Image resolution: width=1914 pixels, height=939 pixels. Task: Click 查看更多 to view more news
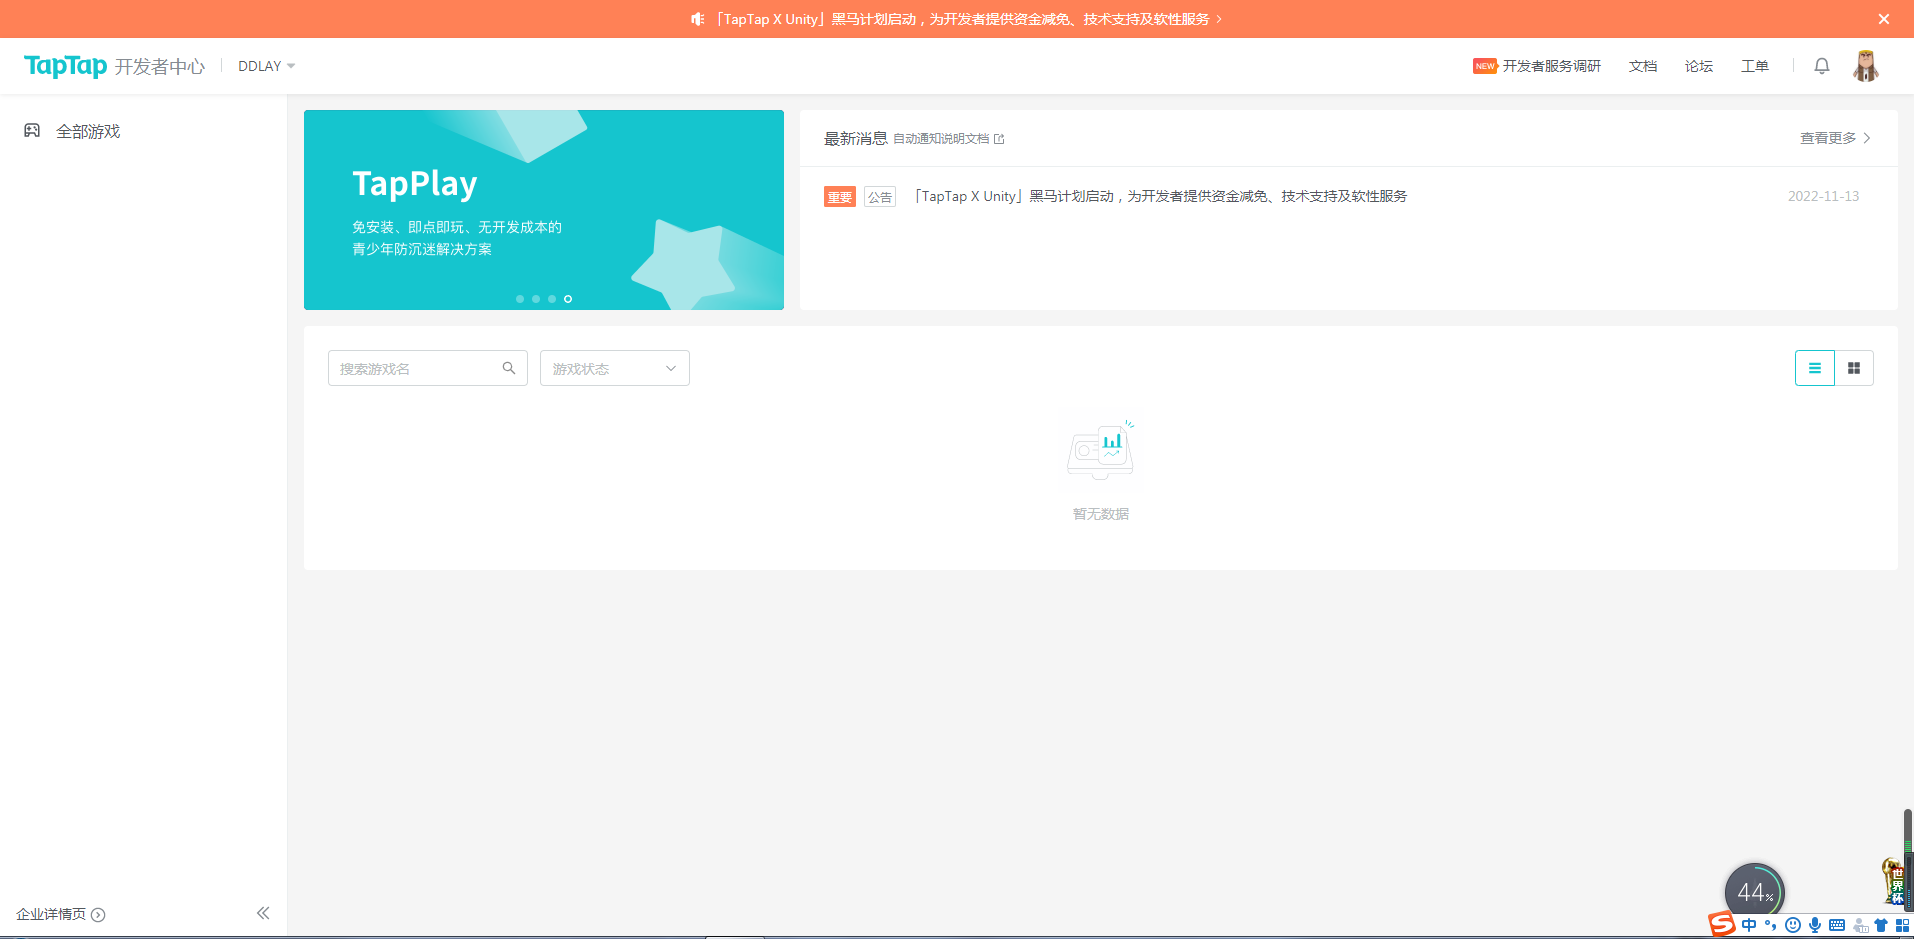(x=1836, y=138)
